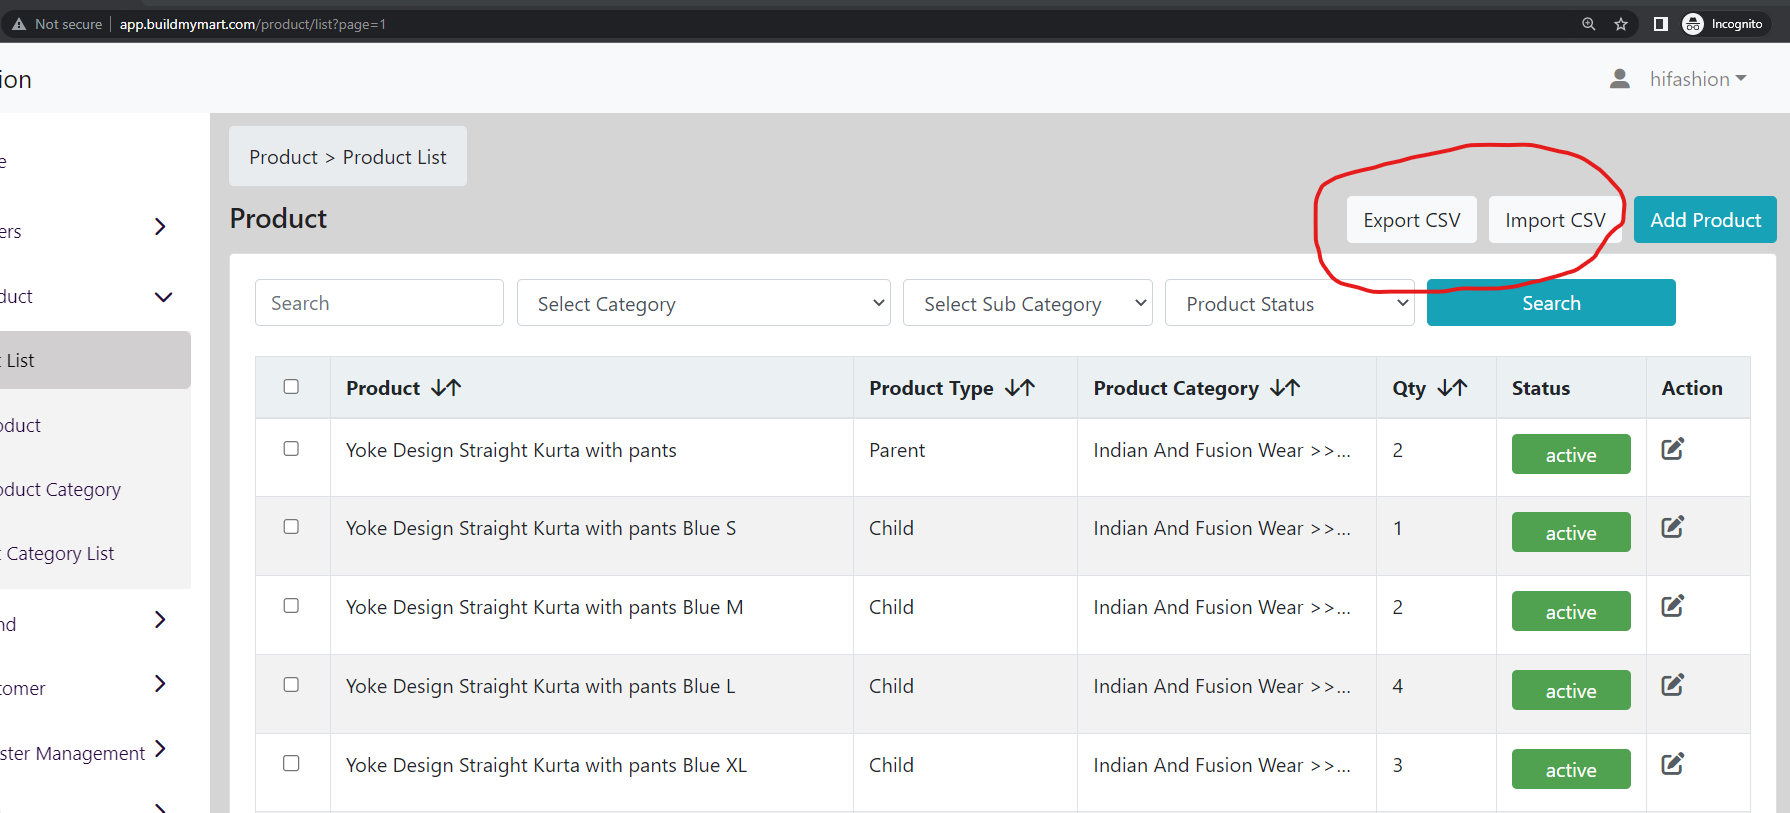Collapse the Product sidebar section chevron

[164, 297]
